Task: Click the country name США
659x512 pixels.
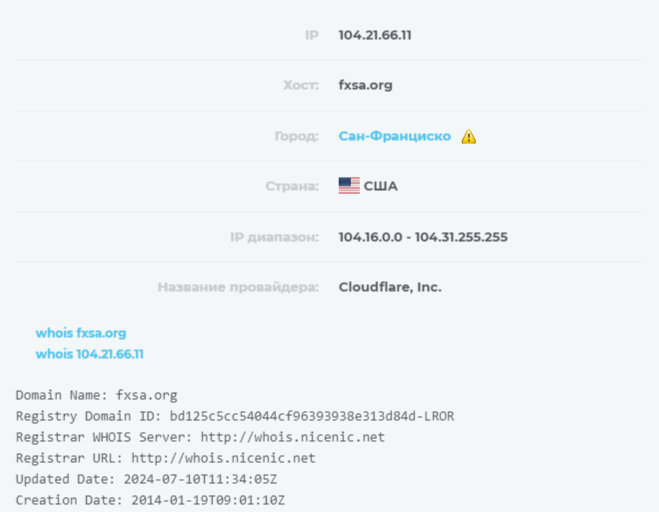Action: 380,186
